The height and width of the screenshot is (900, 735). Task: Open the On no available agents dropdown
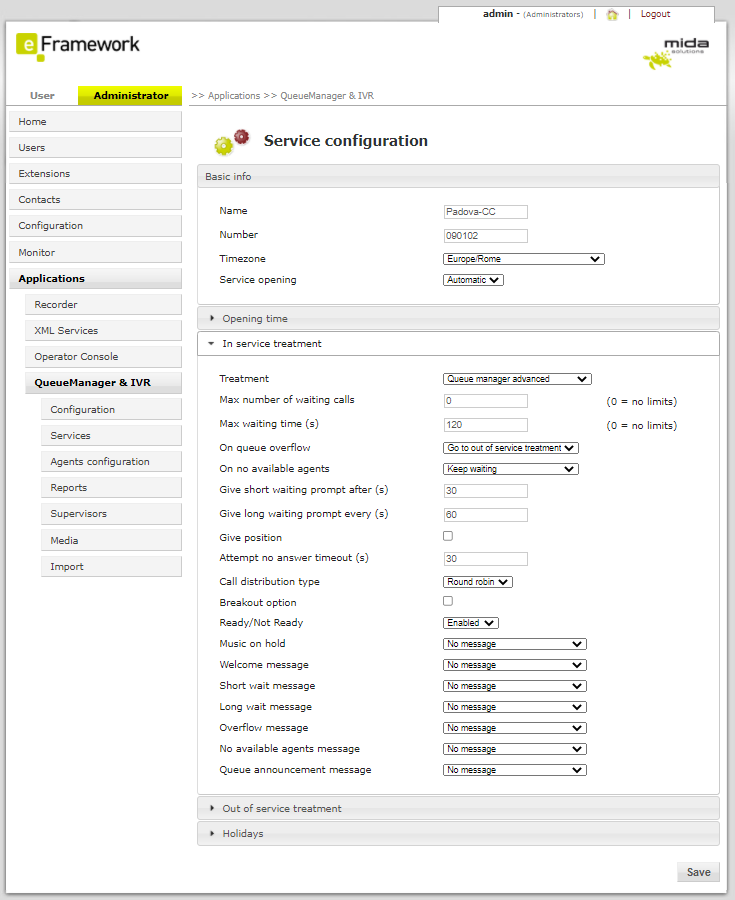511,469
